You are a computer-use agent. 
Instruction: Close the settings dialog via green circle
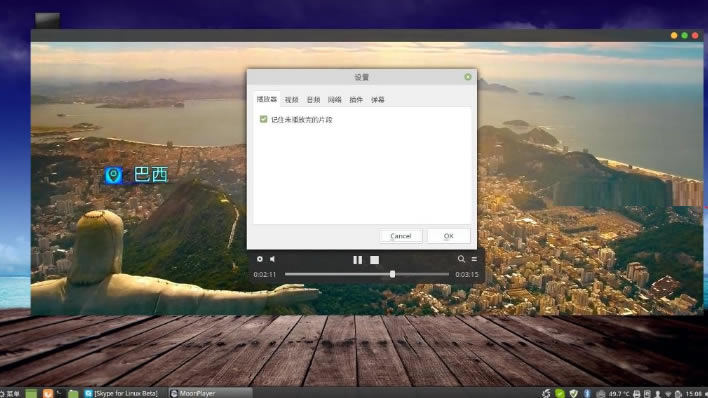468,77
